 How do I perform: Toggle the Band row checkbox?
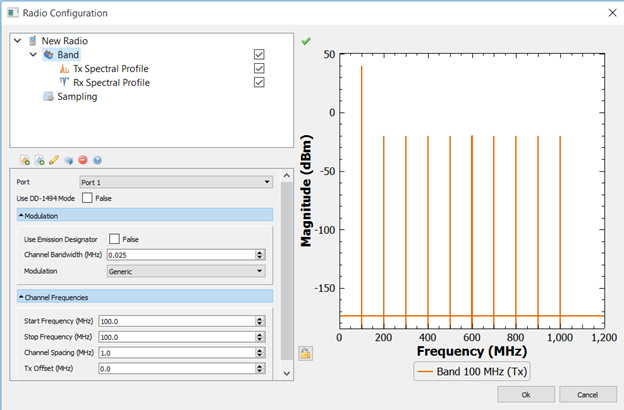coord(259,54)
